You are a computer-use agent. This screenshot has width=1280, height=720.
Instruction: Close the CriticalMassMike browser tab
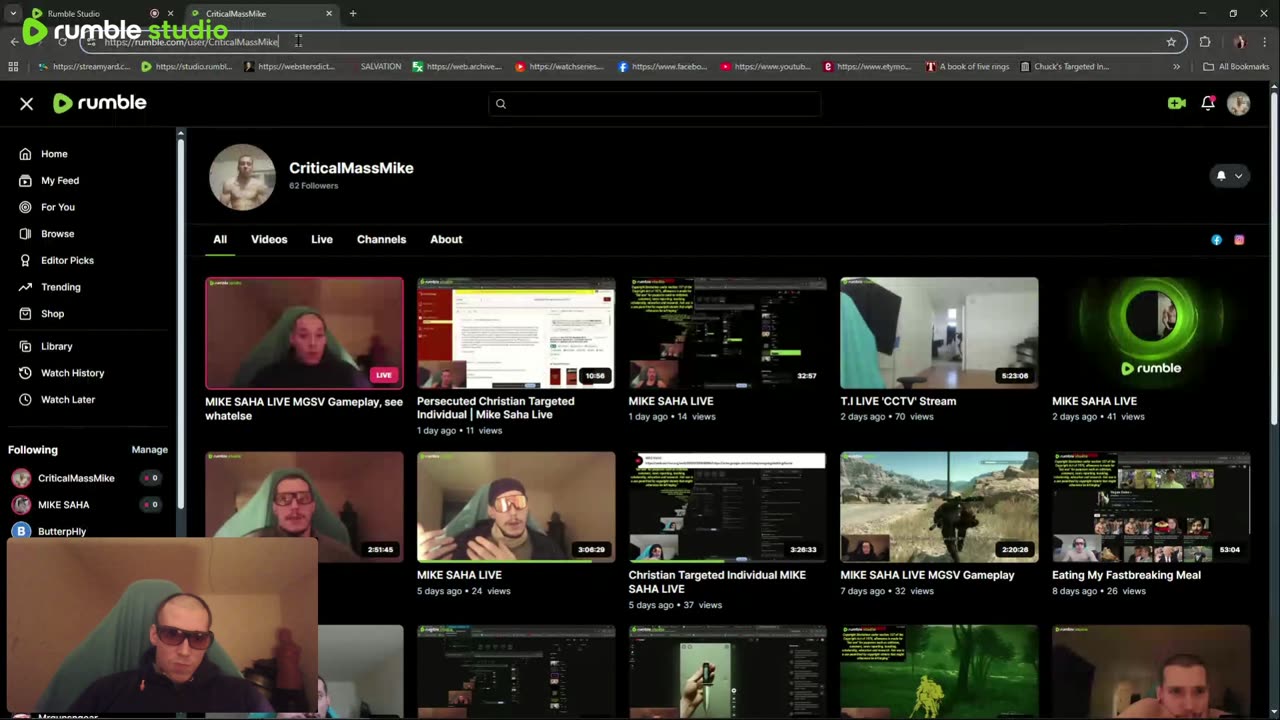(329, 14)
